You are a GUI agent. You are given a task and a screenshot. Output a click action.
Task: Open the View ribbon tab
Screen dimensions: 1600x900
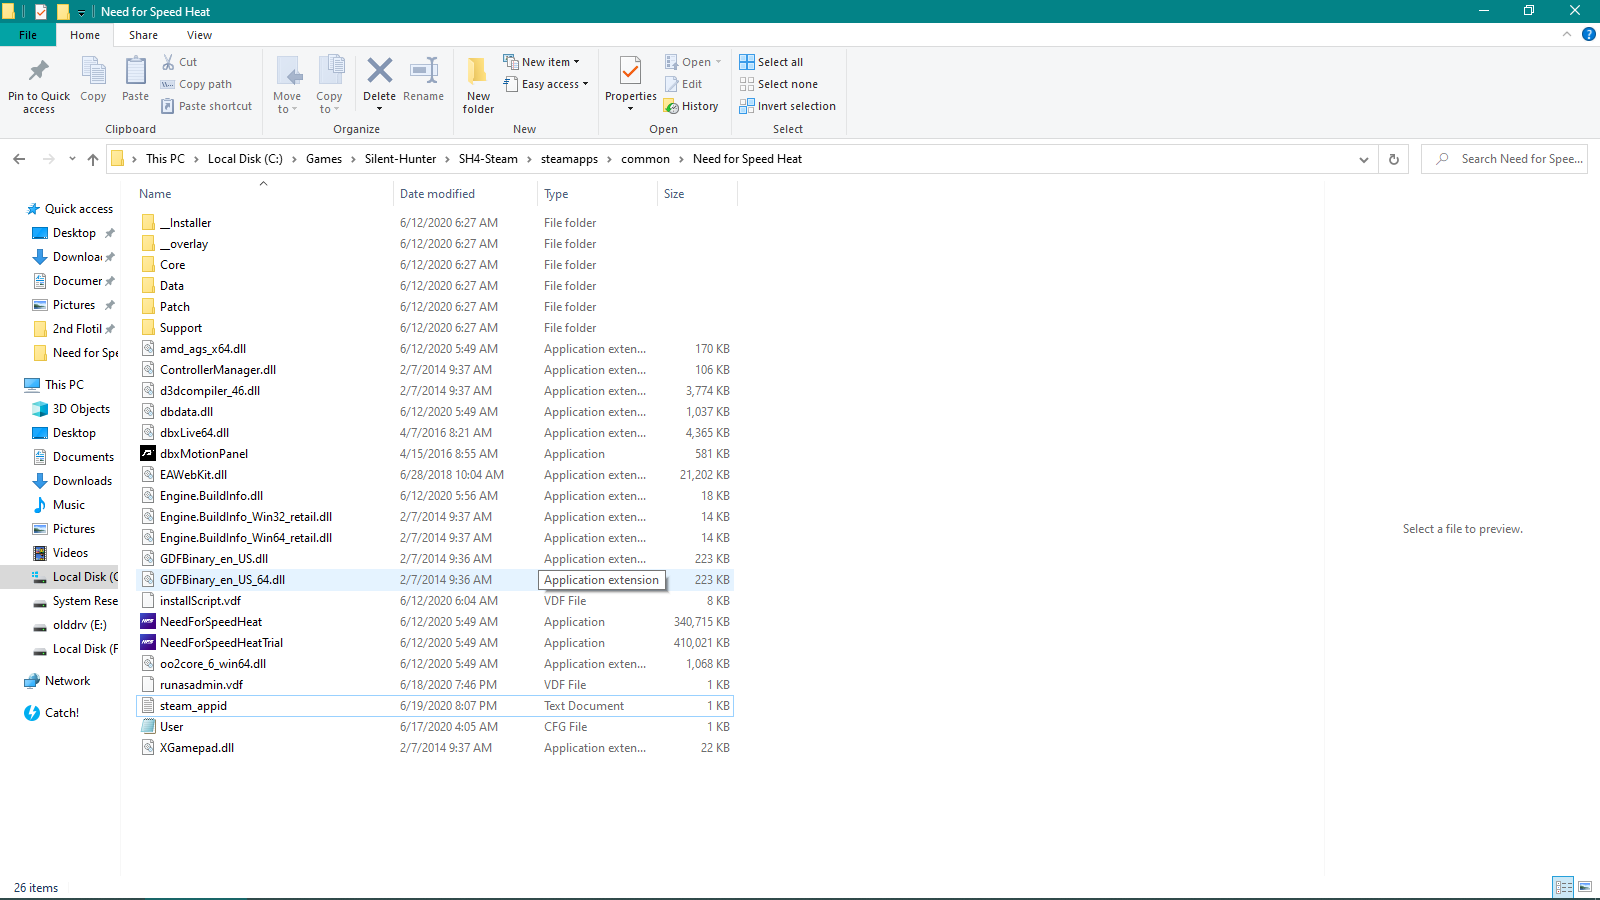199,35
